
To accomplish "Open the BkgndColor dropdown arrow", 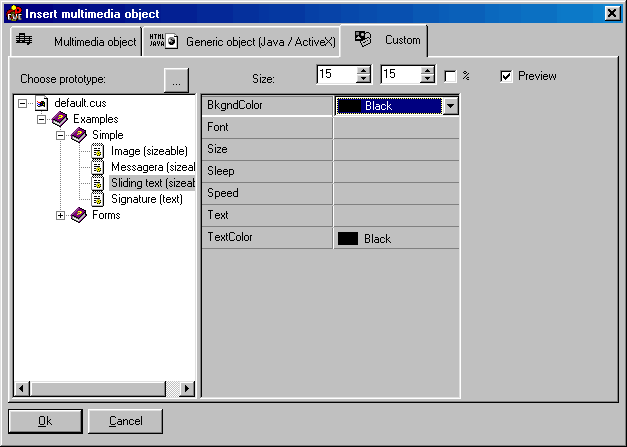I will tap(450, 105).
